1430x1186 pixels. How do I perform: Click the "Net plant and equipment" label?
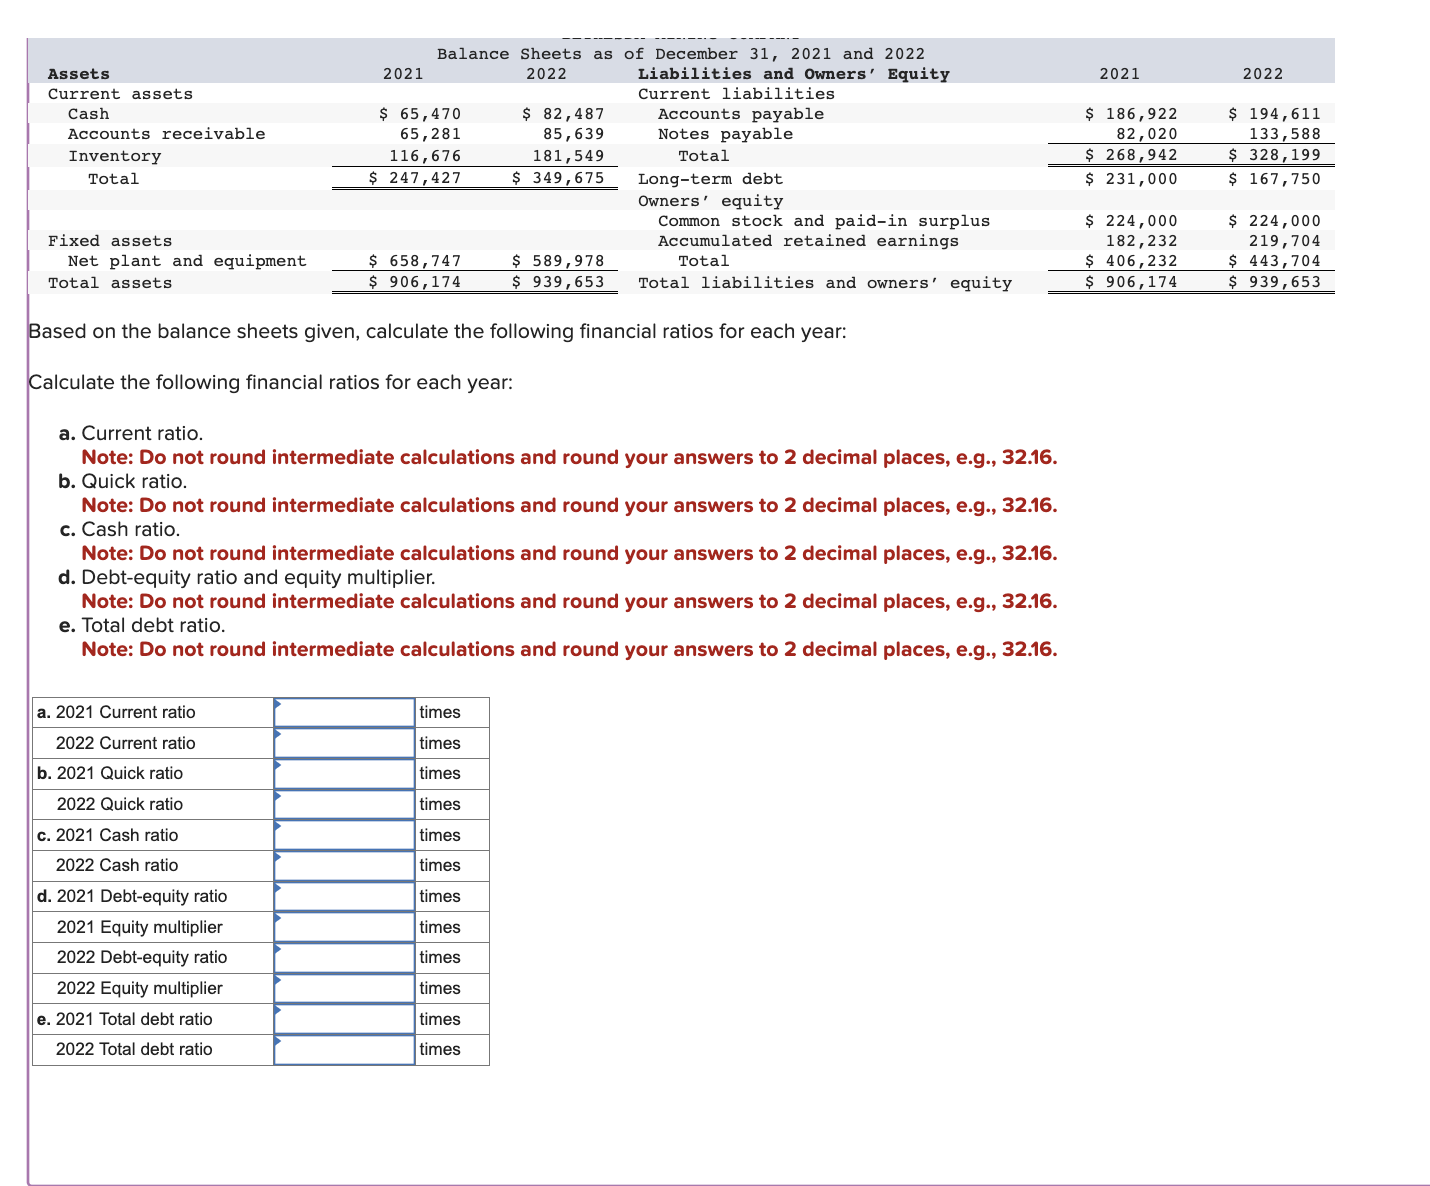pos(187,261)
